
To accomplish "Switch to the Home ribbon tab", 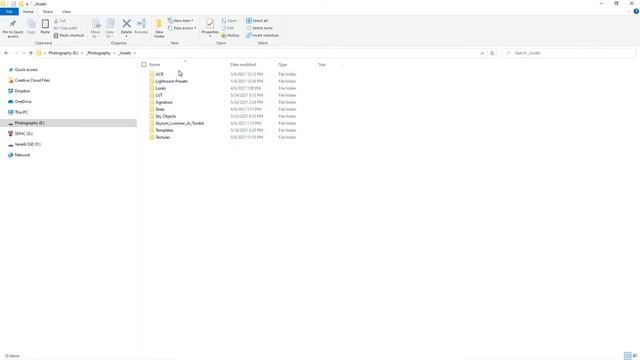I will 28,11.
